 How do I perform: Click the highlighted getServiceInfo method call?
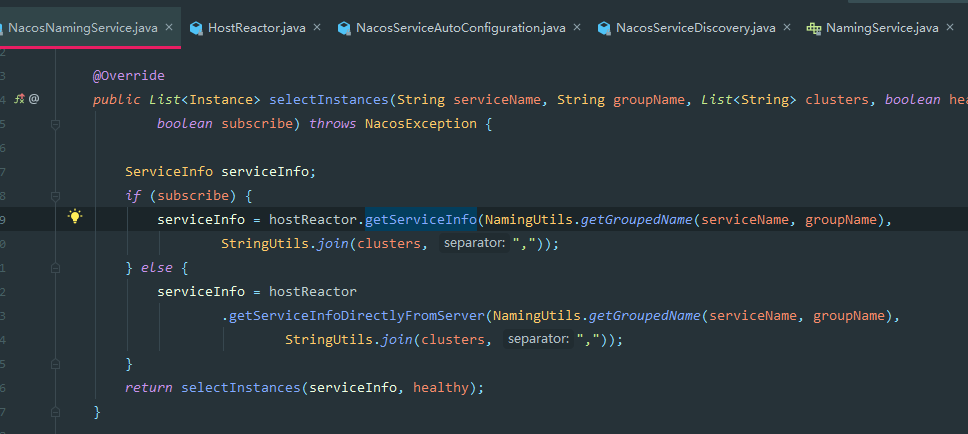[421, 219]
